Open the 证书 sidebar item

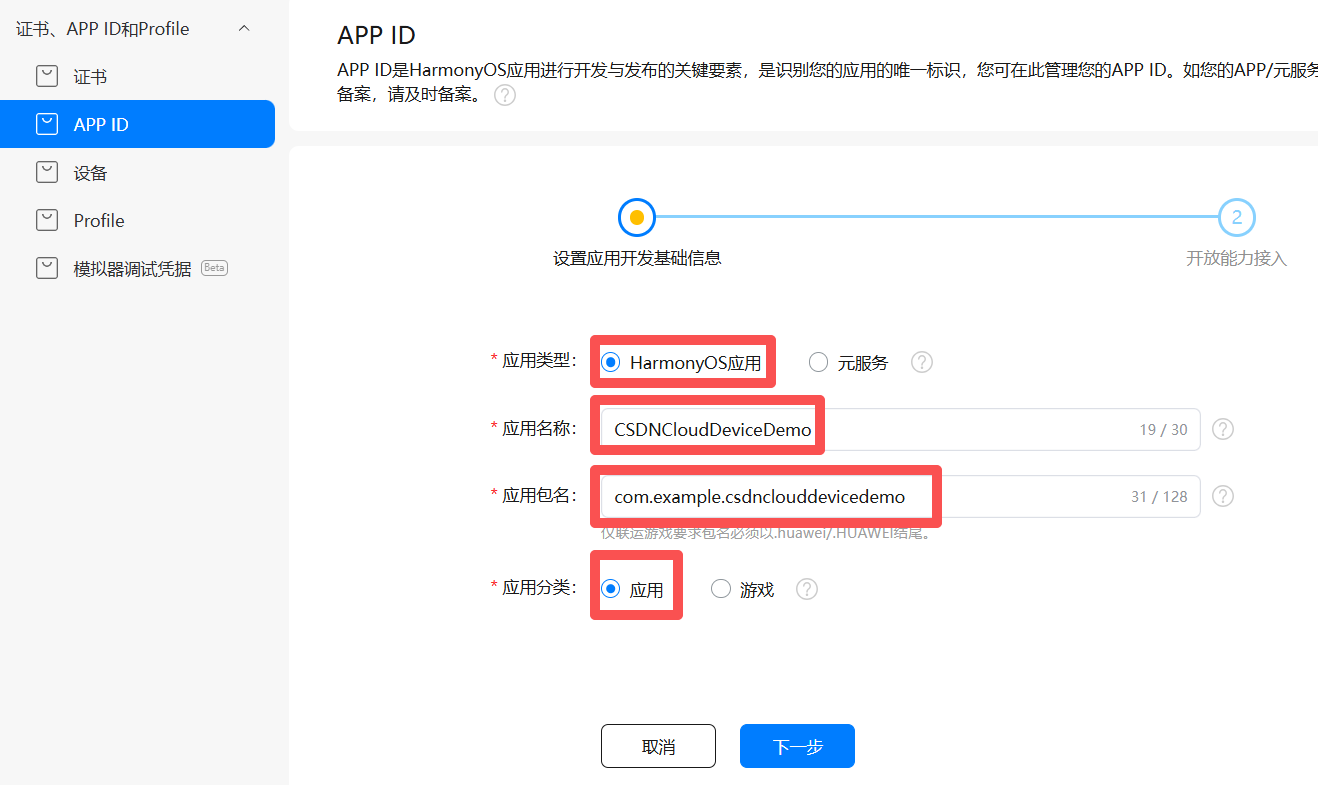click(x=137, y=77)
